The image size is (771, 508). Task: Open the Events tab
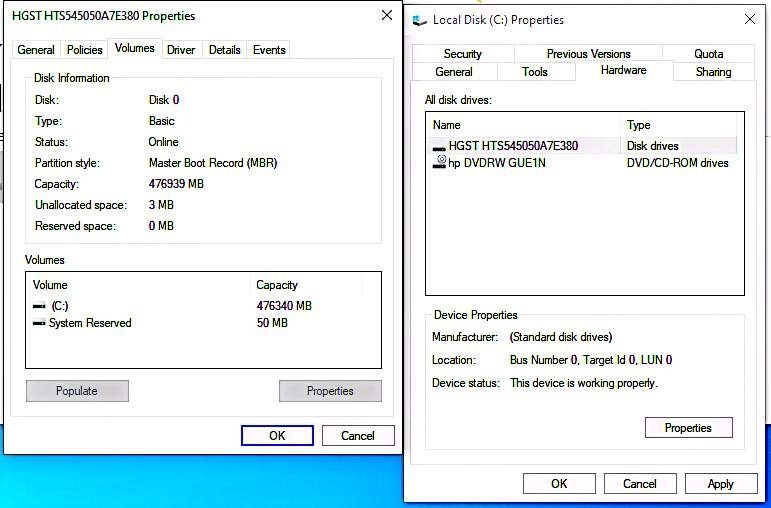pyautogui.click(x=269, y=50)
